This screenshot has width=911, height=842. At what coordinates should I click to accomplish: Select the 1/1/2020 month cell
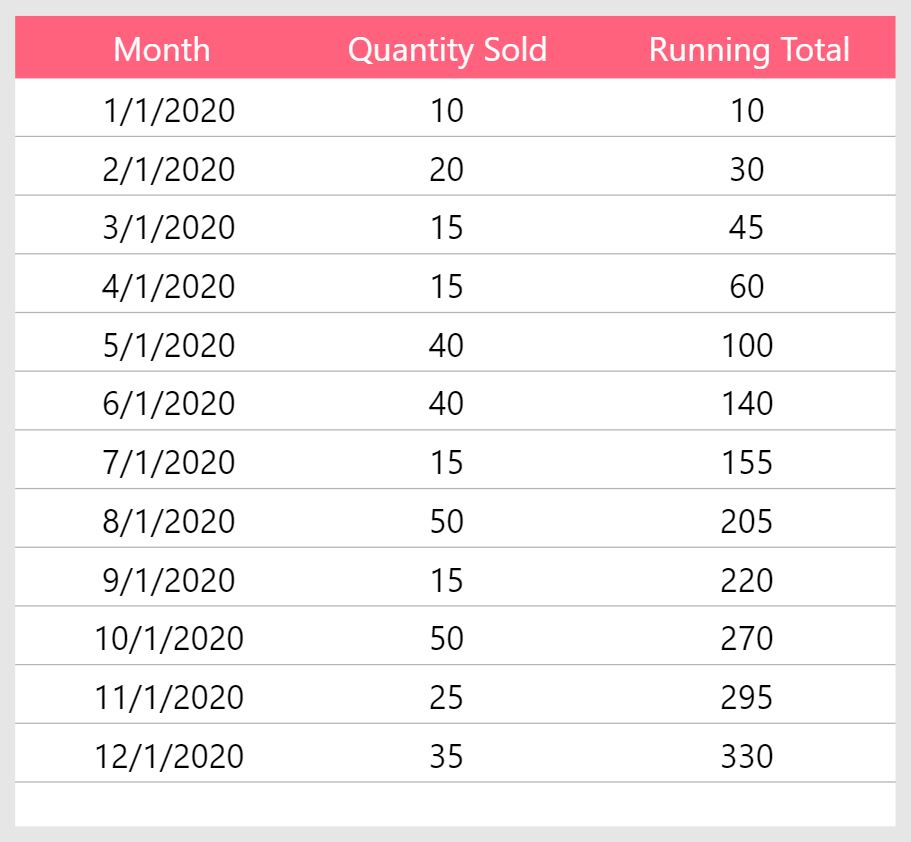click(x=169, y=110)
